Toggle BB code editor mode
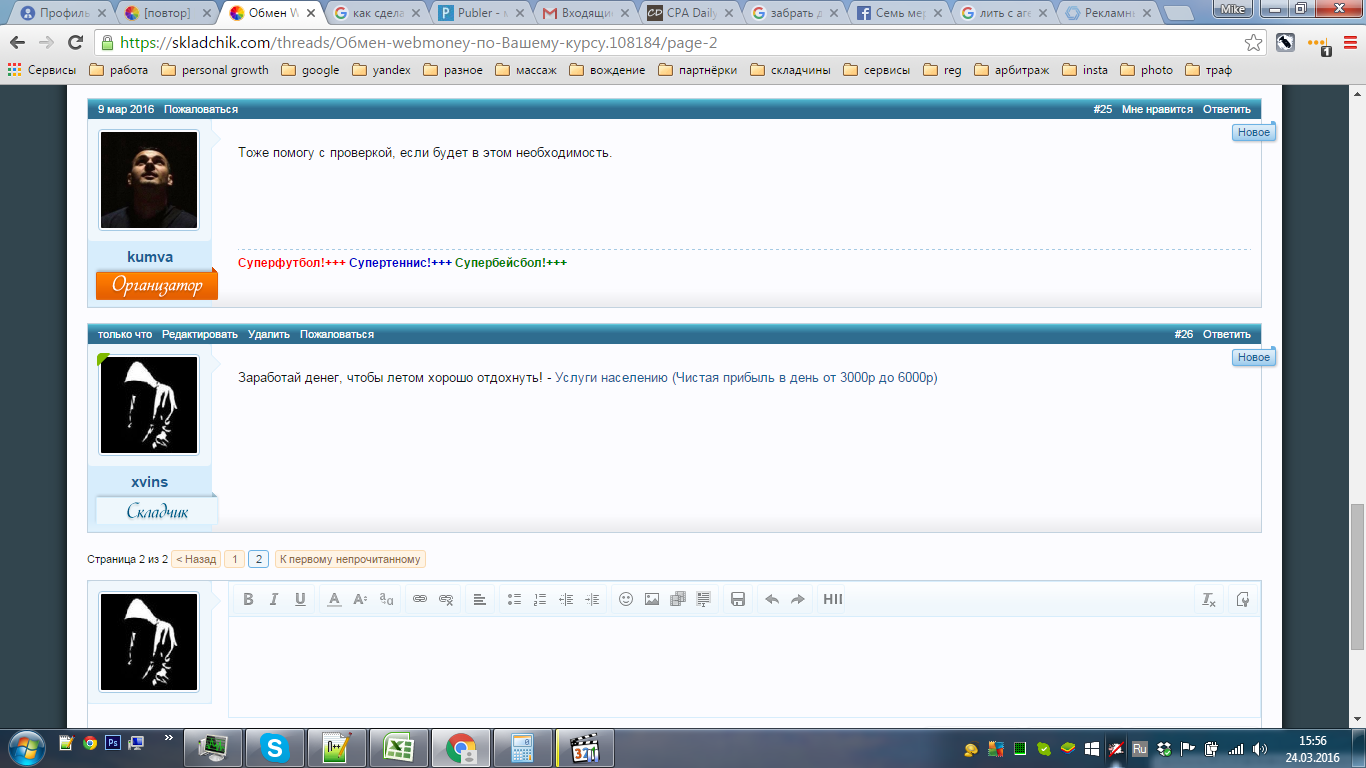 point(1243,599)
